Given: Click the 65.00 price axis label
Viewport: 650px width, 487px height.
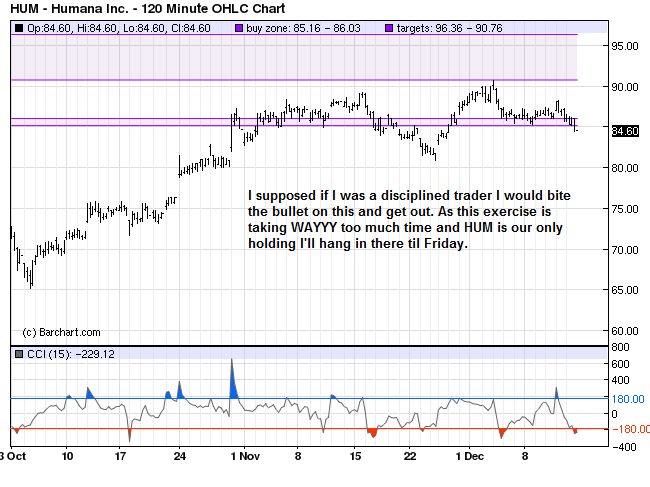Looking at the screenshot, I should tap(625, 290).
